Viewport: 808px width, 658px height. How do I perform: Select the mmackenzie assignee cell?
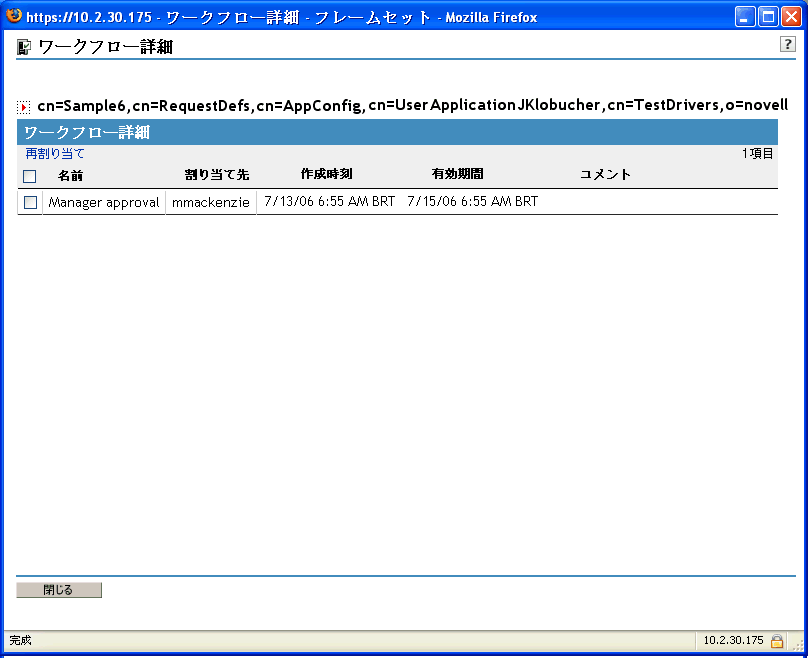211,202
